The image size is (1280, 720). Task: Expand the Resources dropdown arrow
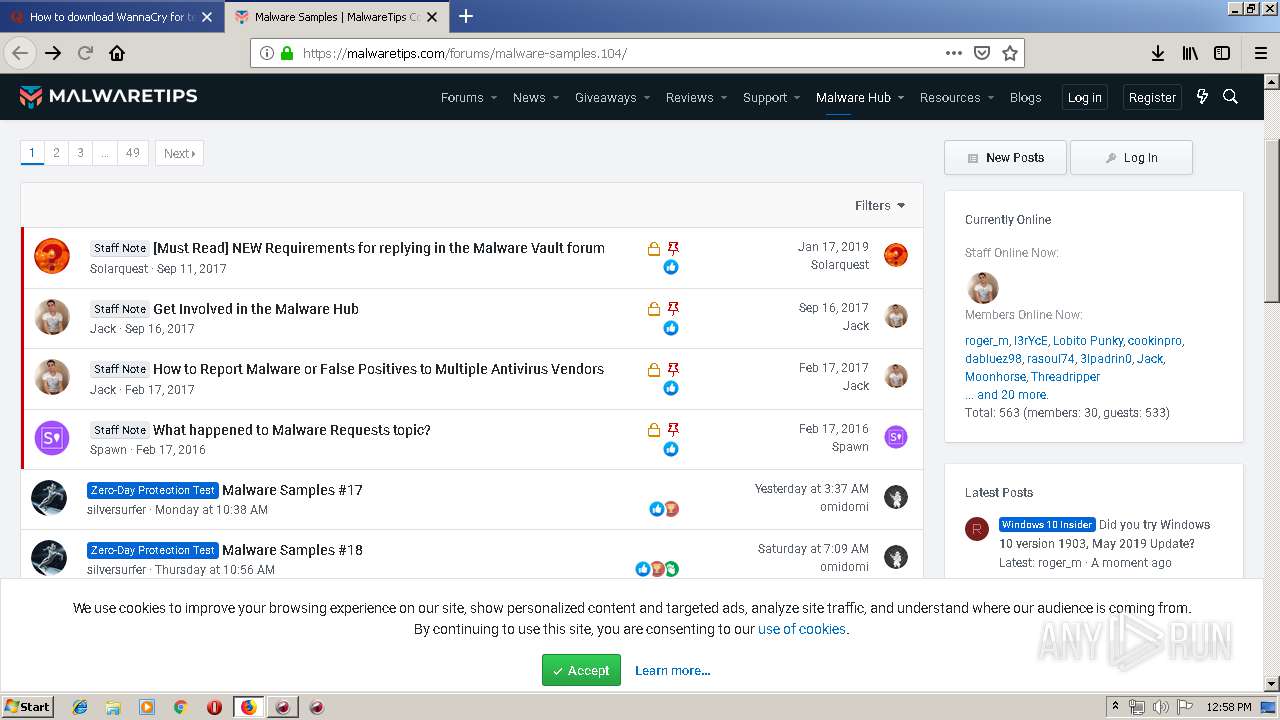(991, 98)
